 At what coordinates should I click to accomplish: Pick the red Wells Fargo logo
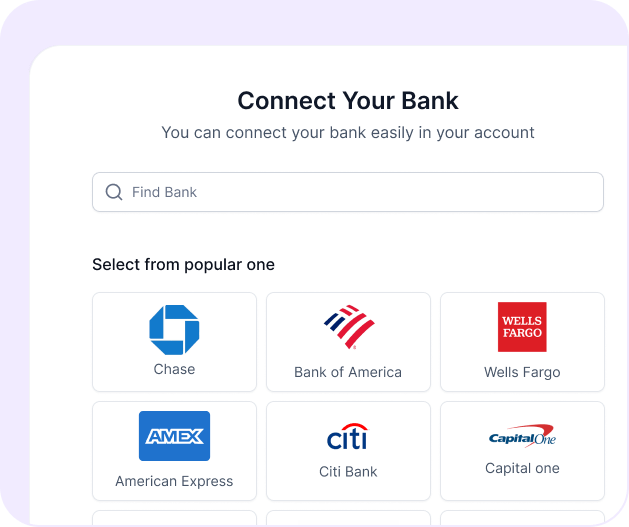[x=522, y=327]
